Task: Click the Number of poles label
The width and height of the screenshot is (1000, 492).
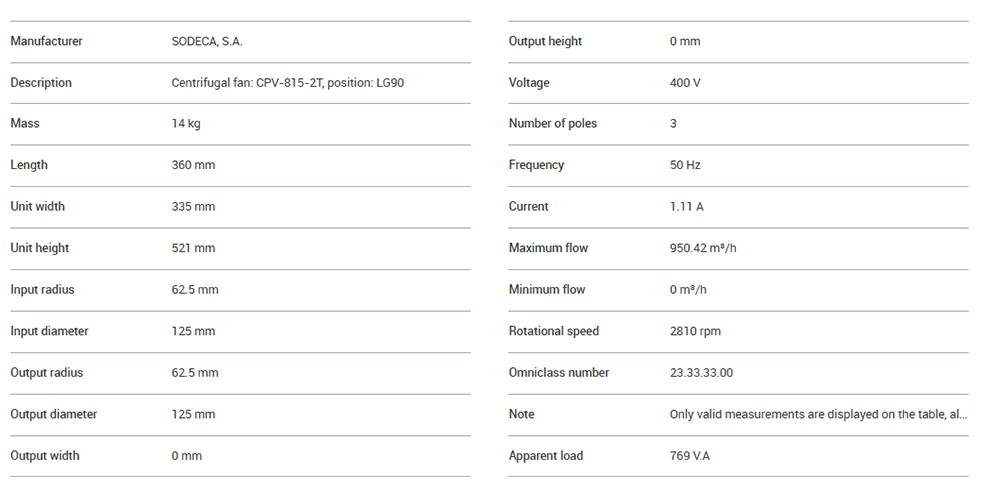Action: click(x=553, y=124)
